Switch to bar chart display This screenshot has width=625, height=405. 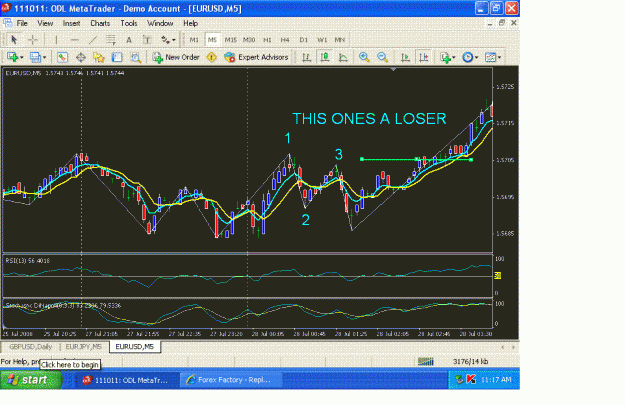pyautogui.click(x=307, y=57)
